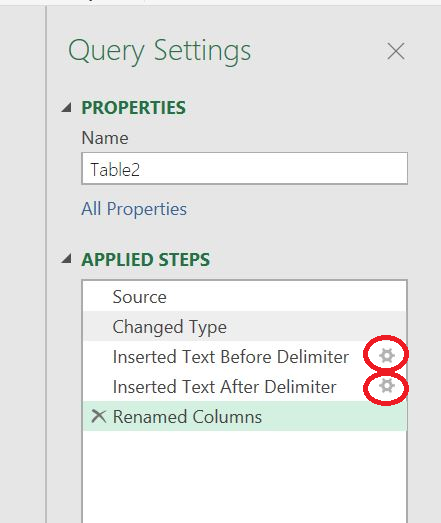
Task: Select the Changed Type step
Action: pos(245,326)
